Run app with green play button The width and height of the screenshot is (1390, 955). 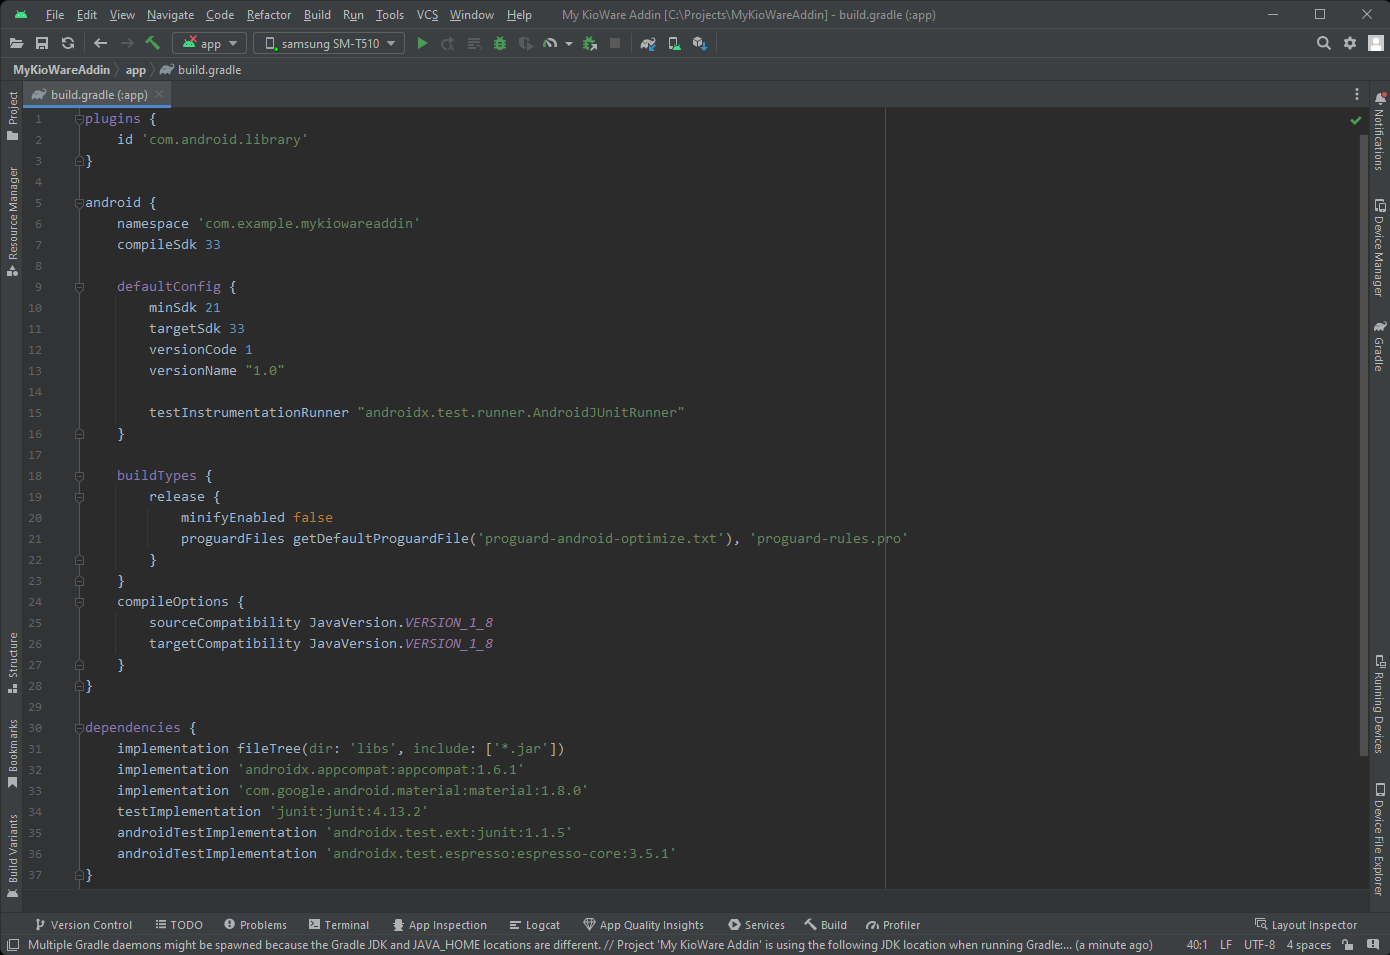(x=422, y=43)
